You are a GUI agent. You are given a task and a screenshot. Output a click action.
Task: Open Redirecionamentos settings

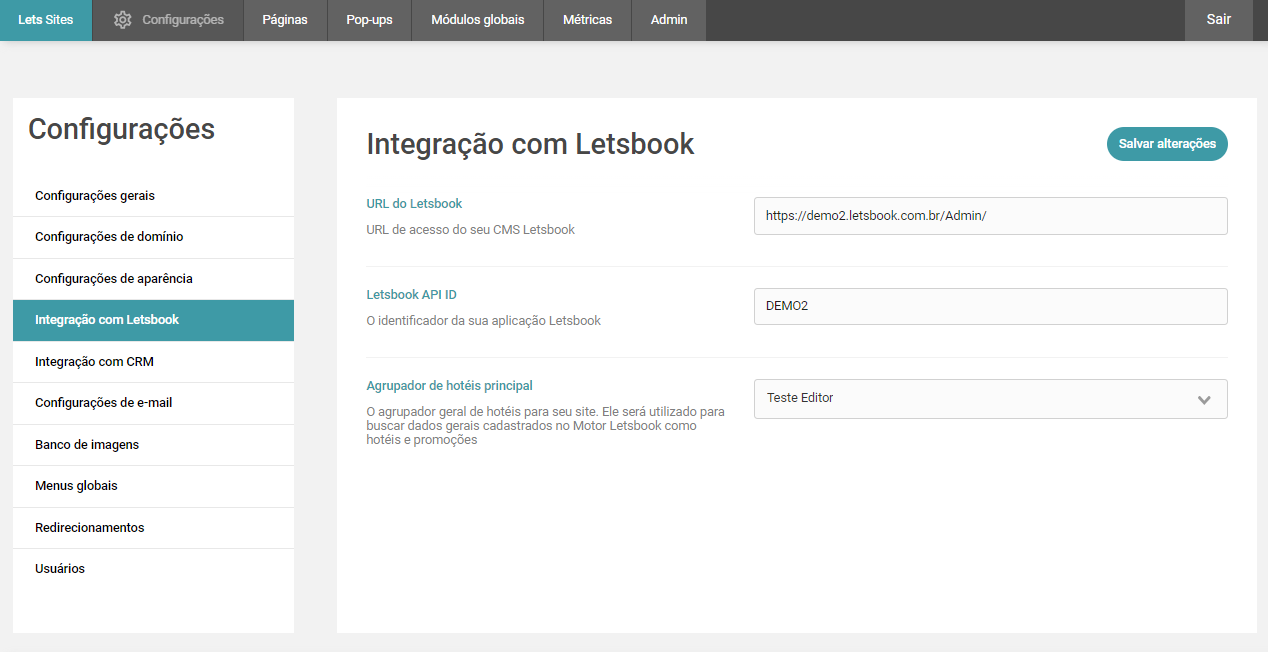[153, 528]
